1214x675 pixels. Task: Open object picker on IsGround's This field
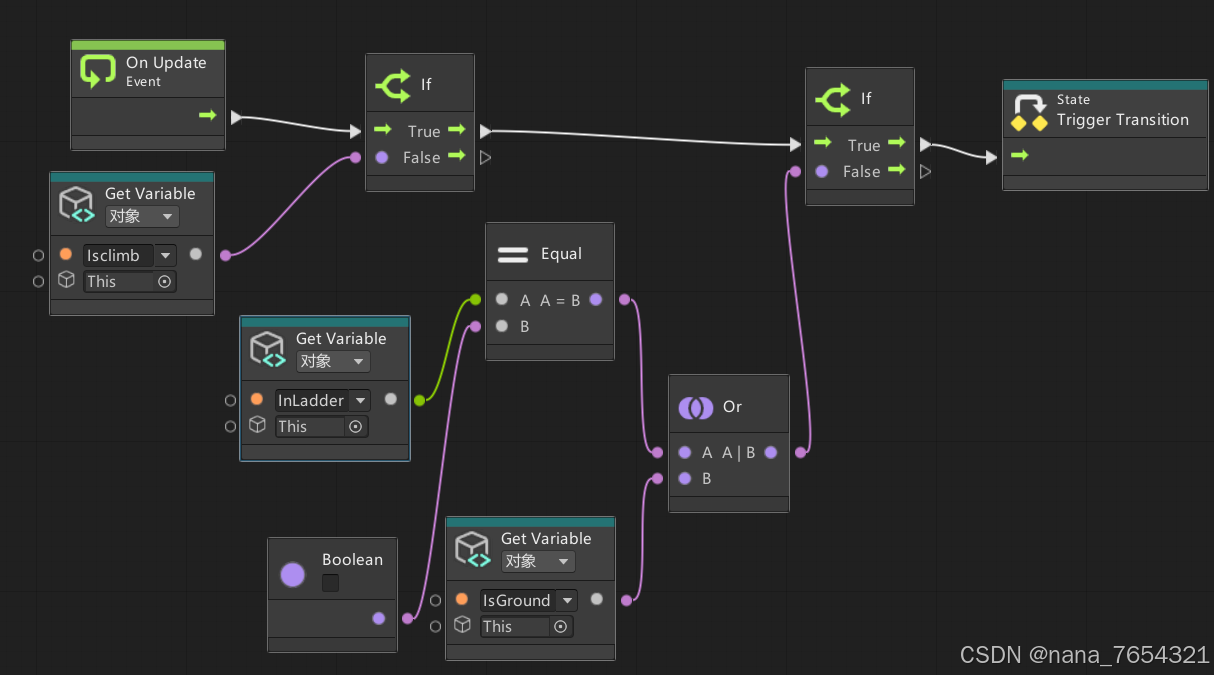coord(559,626)
